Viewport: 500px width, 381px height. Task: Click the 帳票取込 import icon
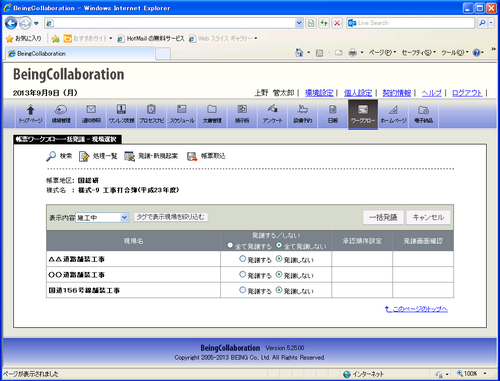pos(192,156)
